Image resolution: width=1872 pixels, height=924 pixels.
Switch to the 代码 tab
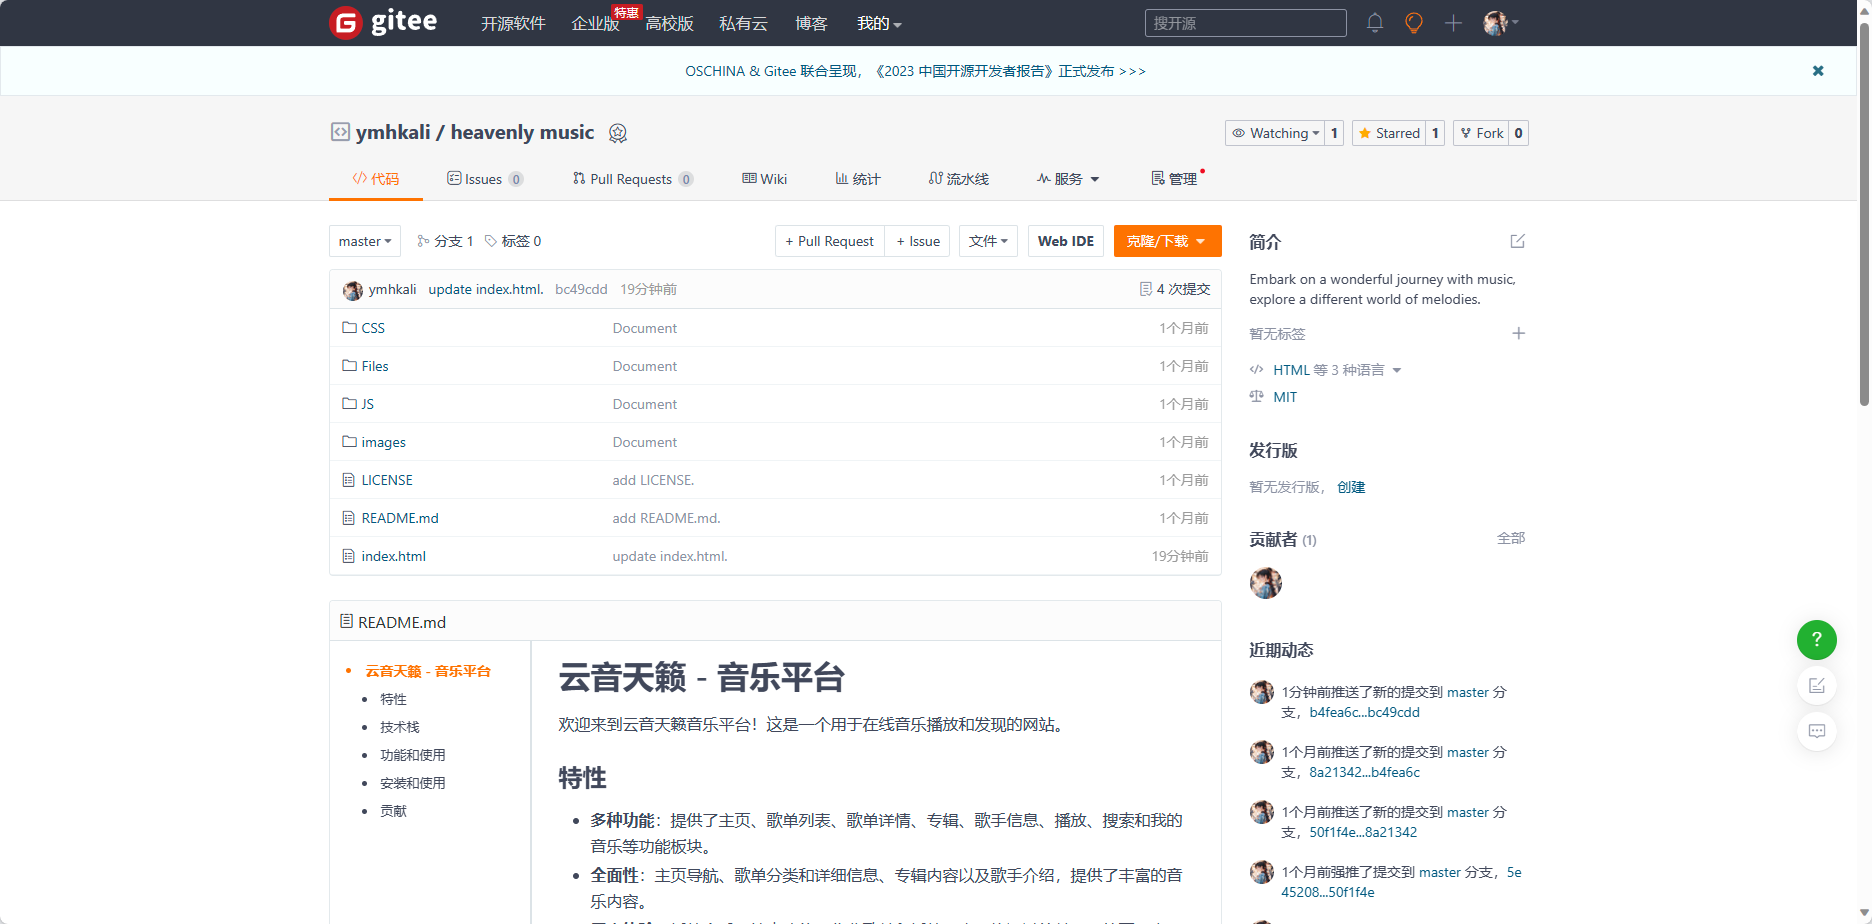(375, 179)
